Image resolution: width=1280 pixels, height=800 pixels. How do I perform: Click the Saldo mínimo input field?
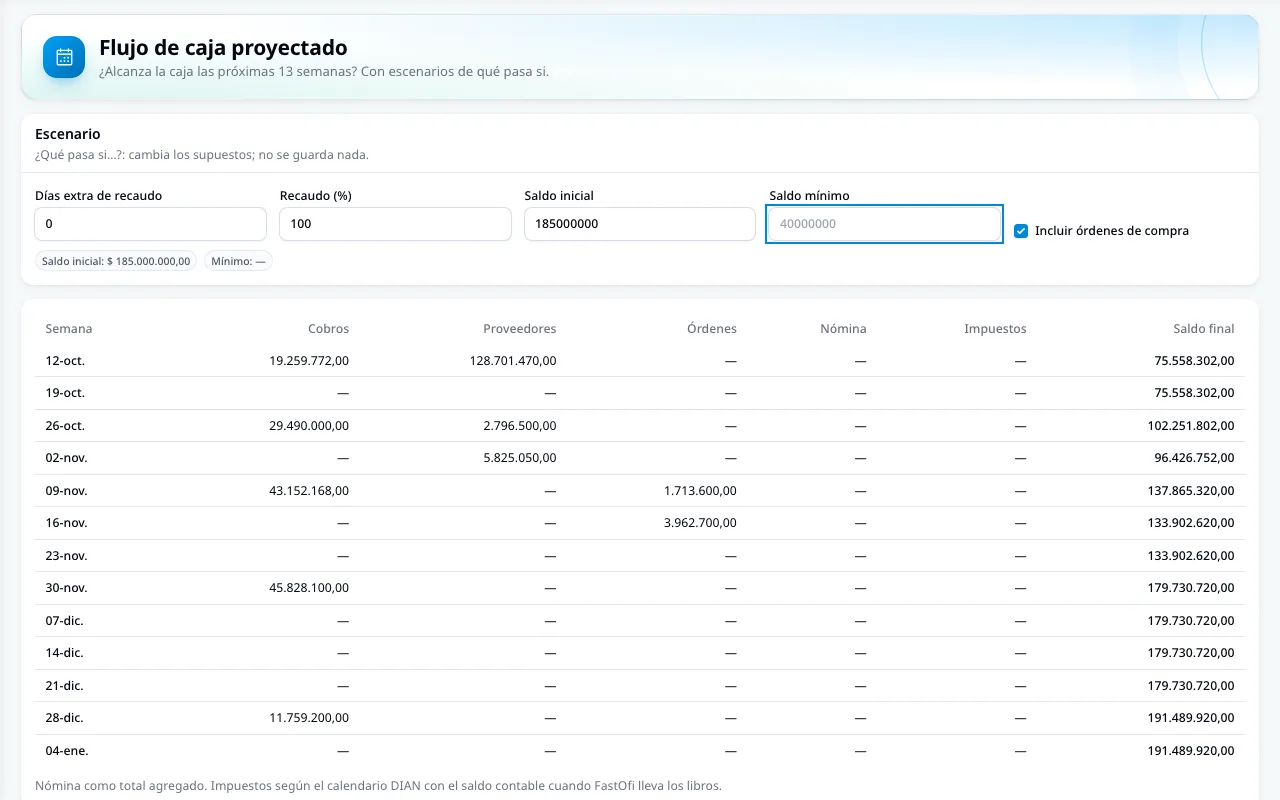(885, 224)
